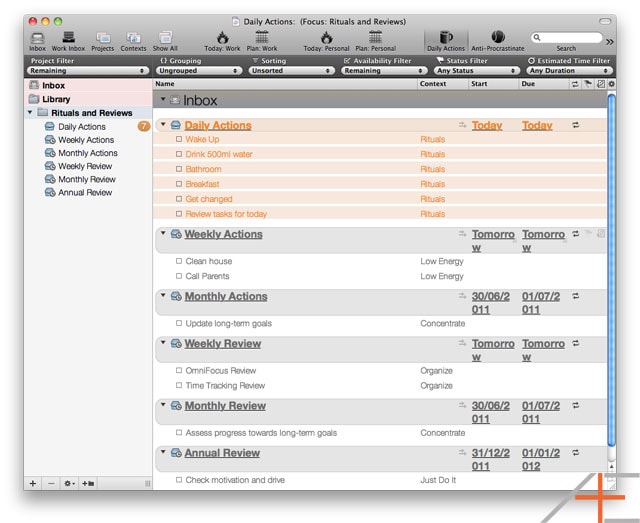
Task: Check off the Wake Up task
Action: (x=179, y=139)
